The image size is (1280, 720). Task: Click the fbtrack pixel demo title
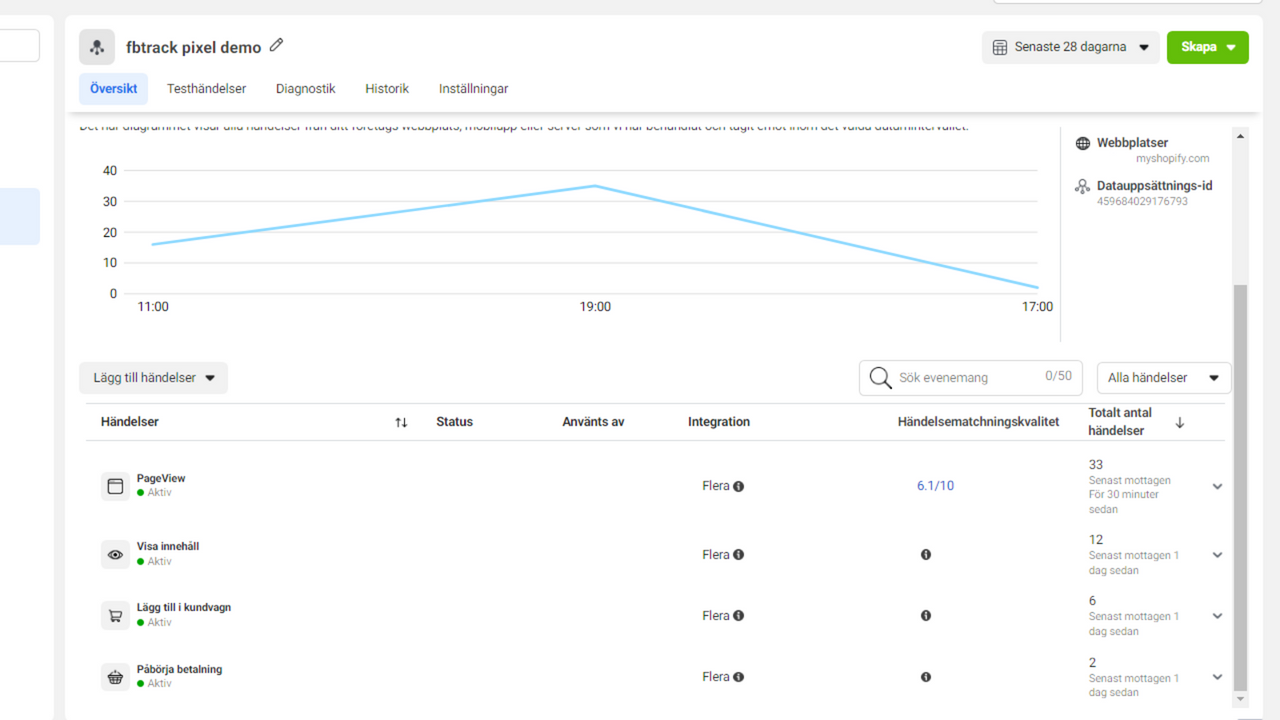pos(194,47)
